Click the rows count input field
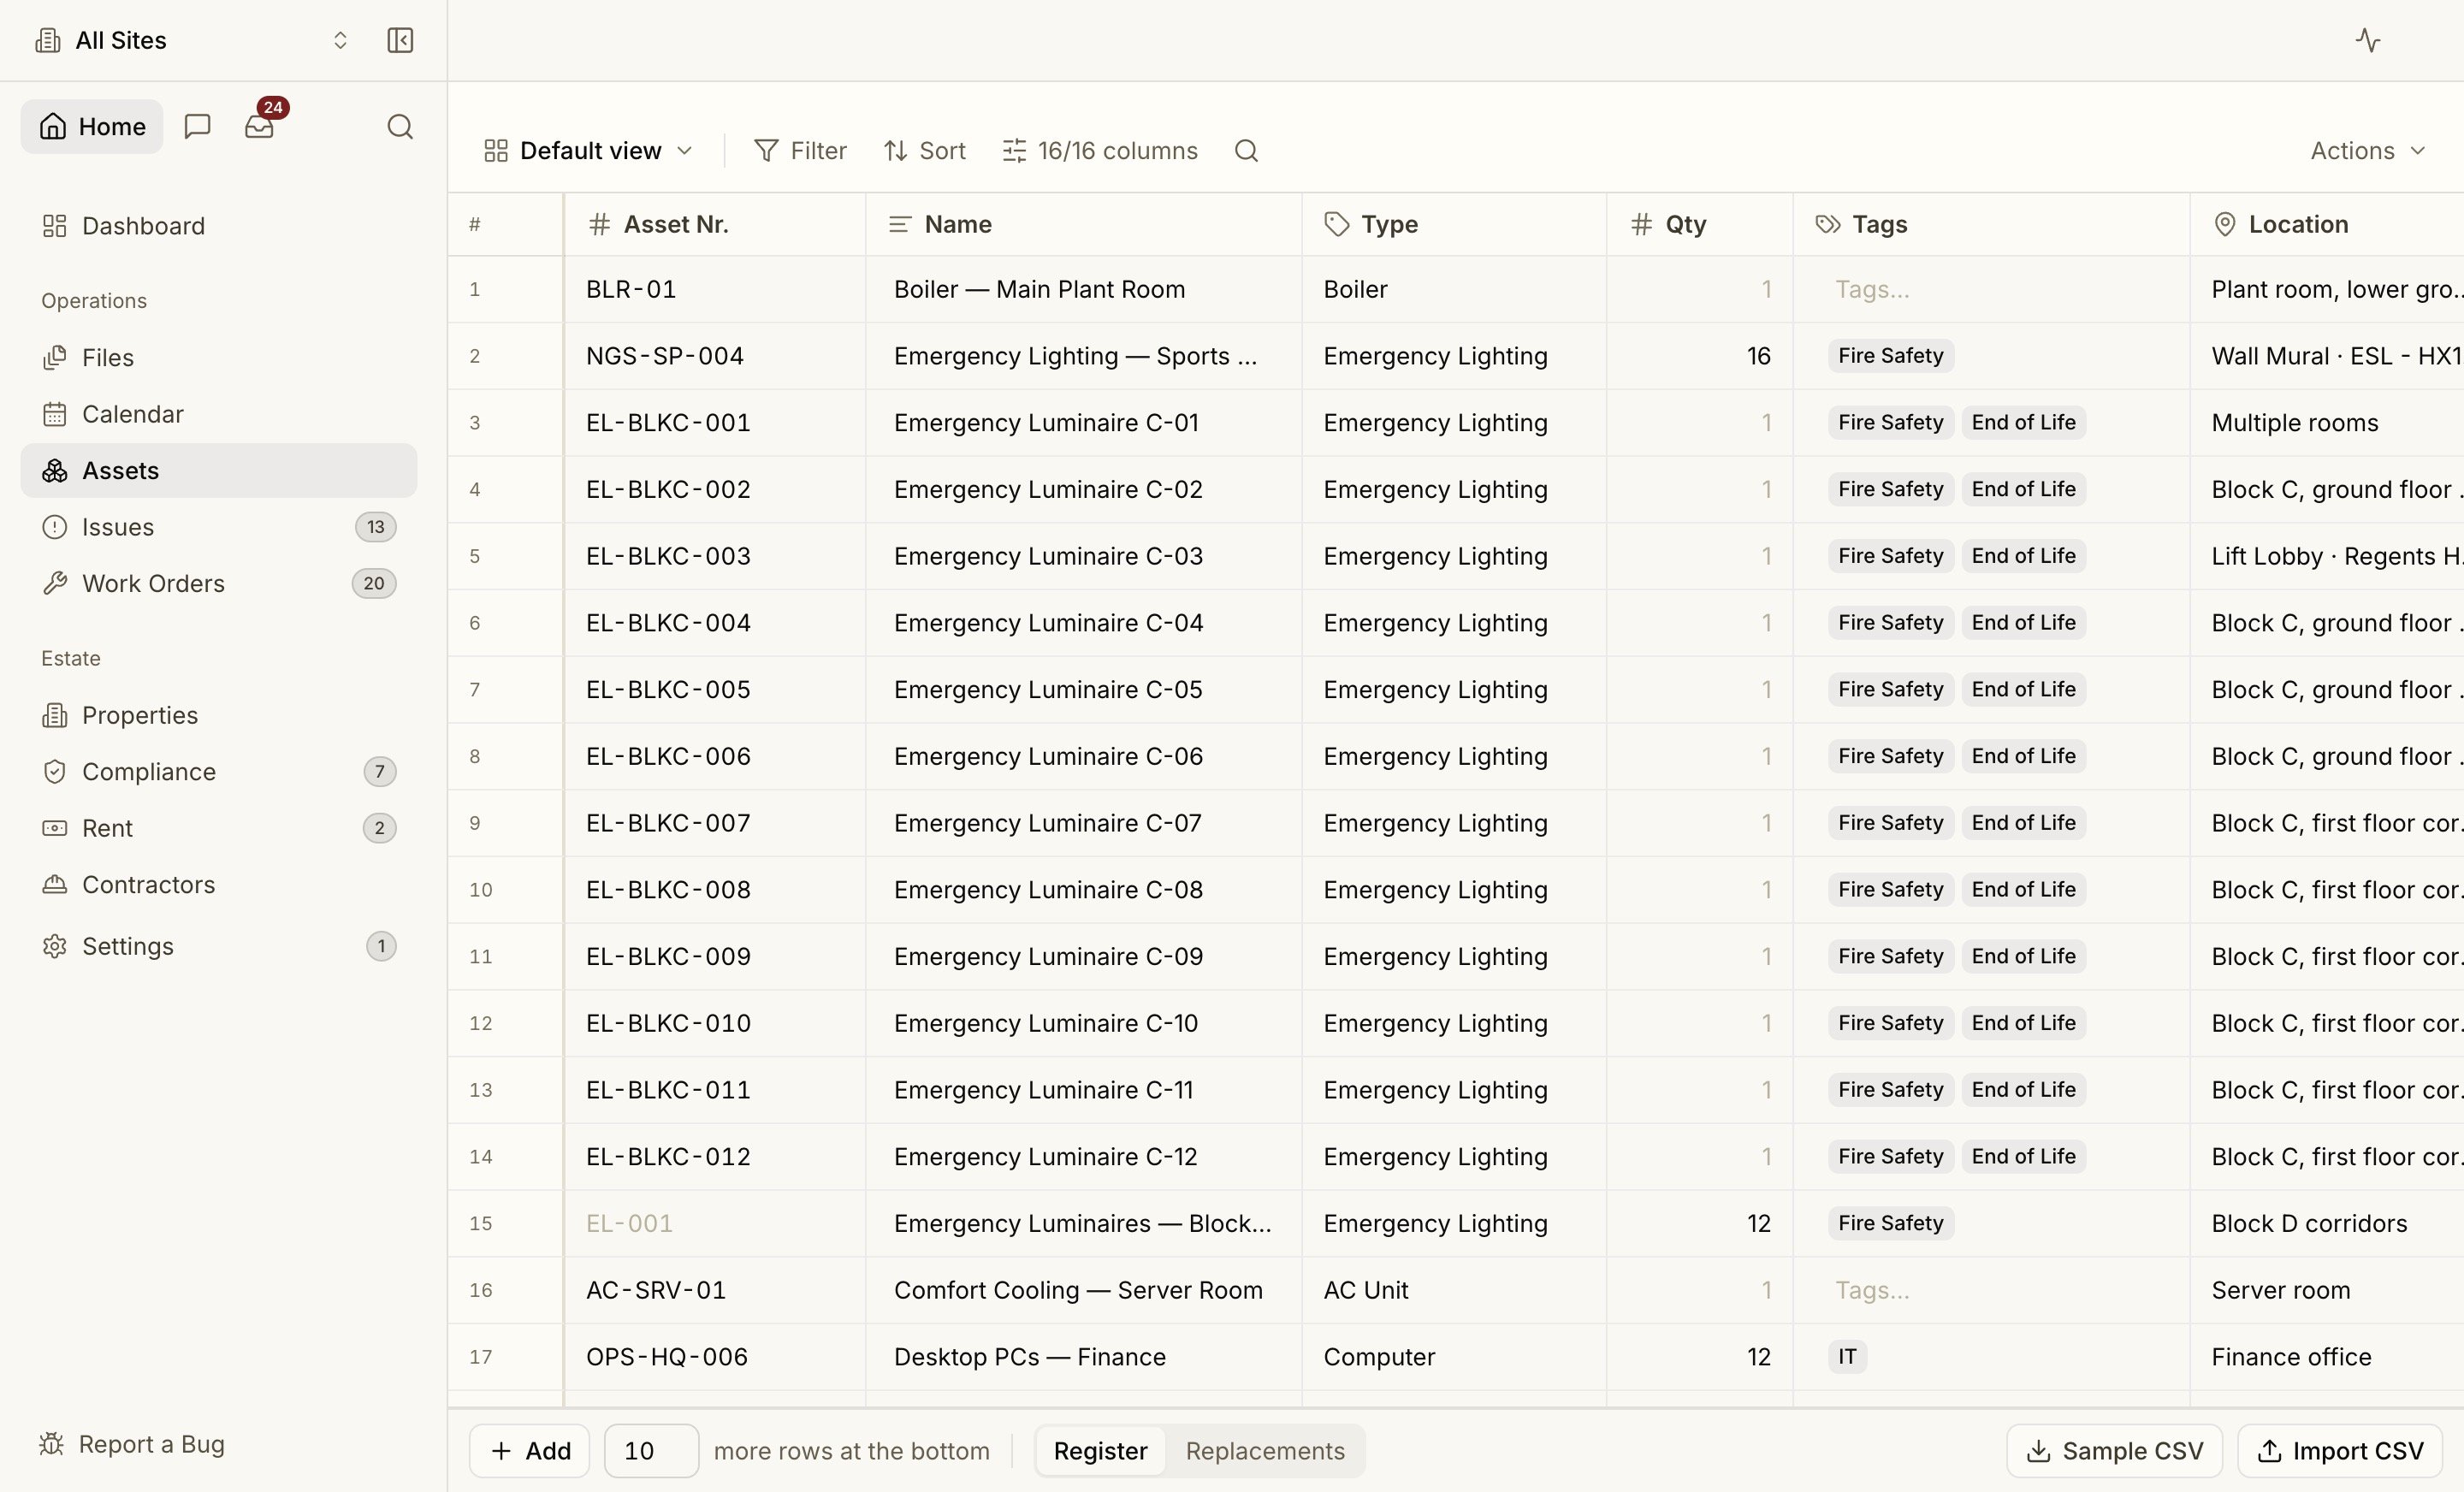Viewport: 2464px width, 1492px height. click(x=651, y=1451)
